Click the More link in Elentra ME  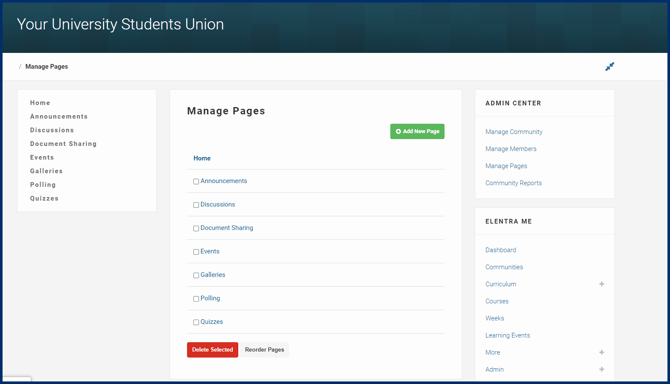point(493,353)
